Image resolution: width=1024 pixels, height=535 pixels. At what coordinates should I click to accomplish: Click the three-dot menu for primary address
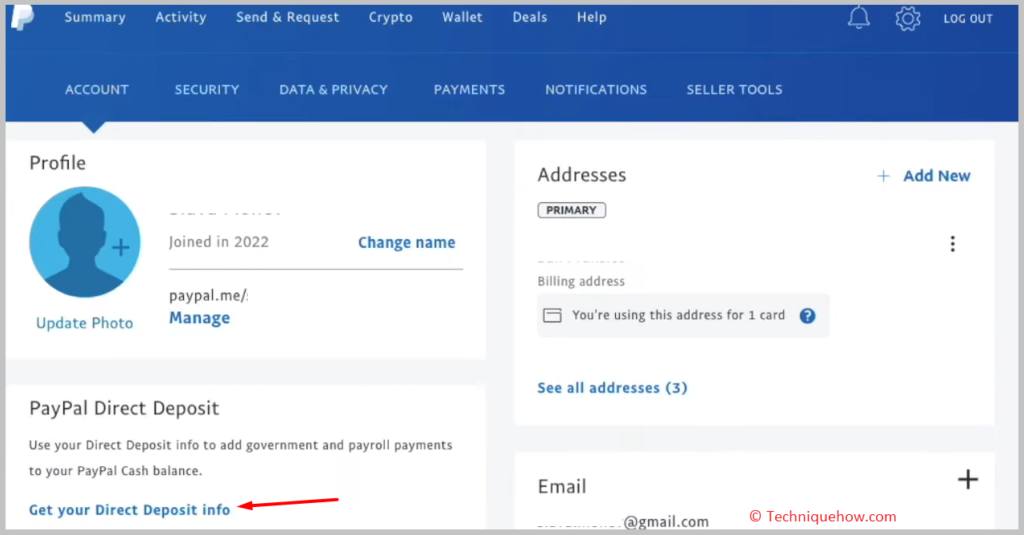pyautogui.click(x=952, y=244)
